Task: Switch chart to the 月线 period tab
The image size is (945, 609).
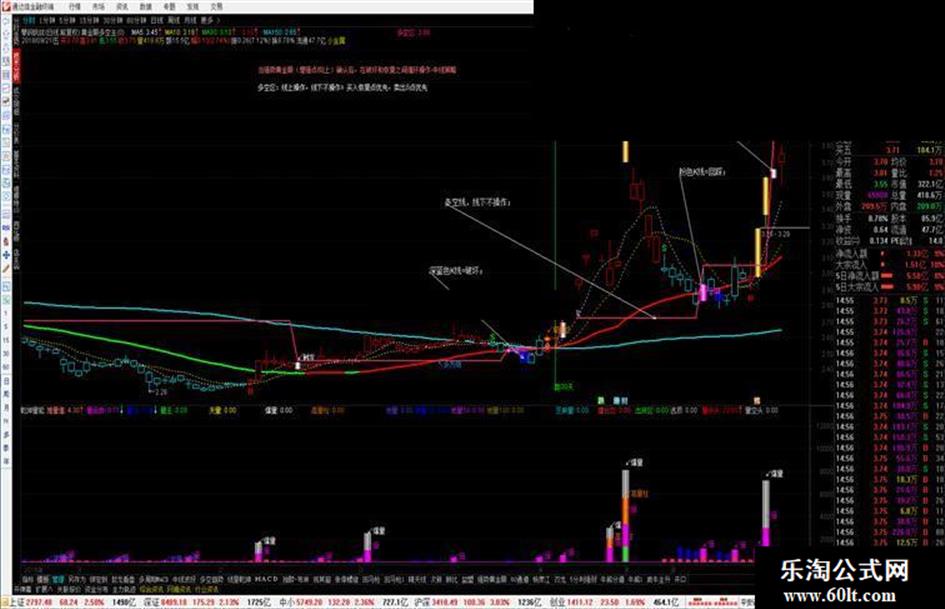Action: click(190, 20)
